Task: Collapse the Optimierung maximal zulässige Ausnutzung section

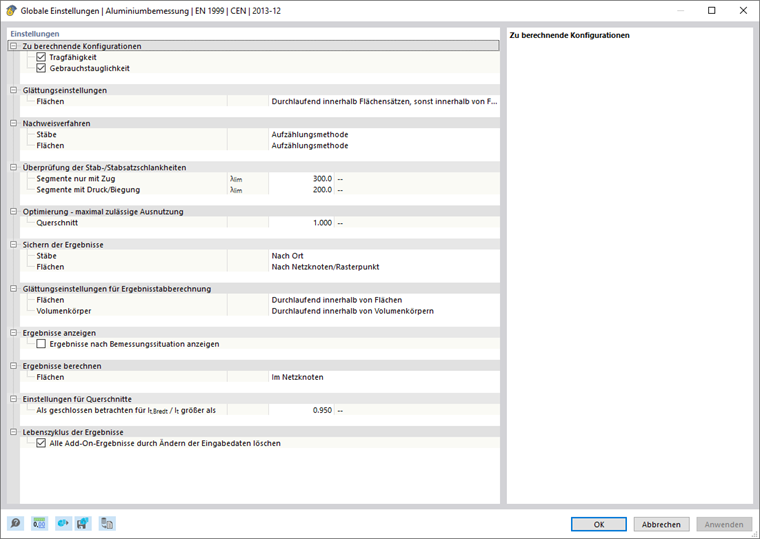Action: (x=14, y=211)
